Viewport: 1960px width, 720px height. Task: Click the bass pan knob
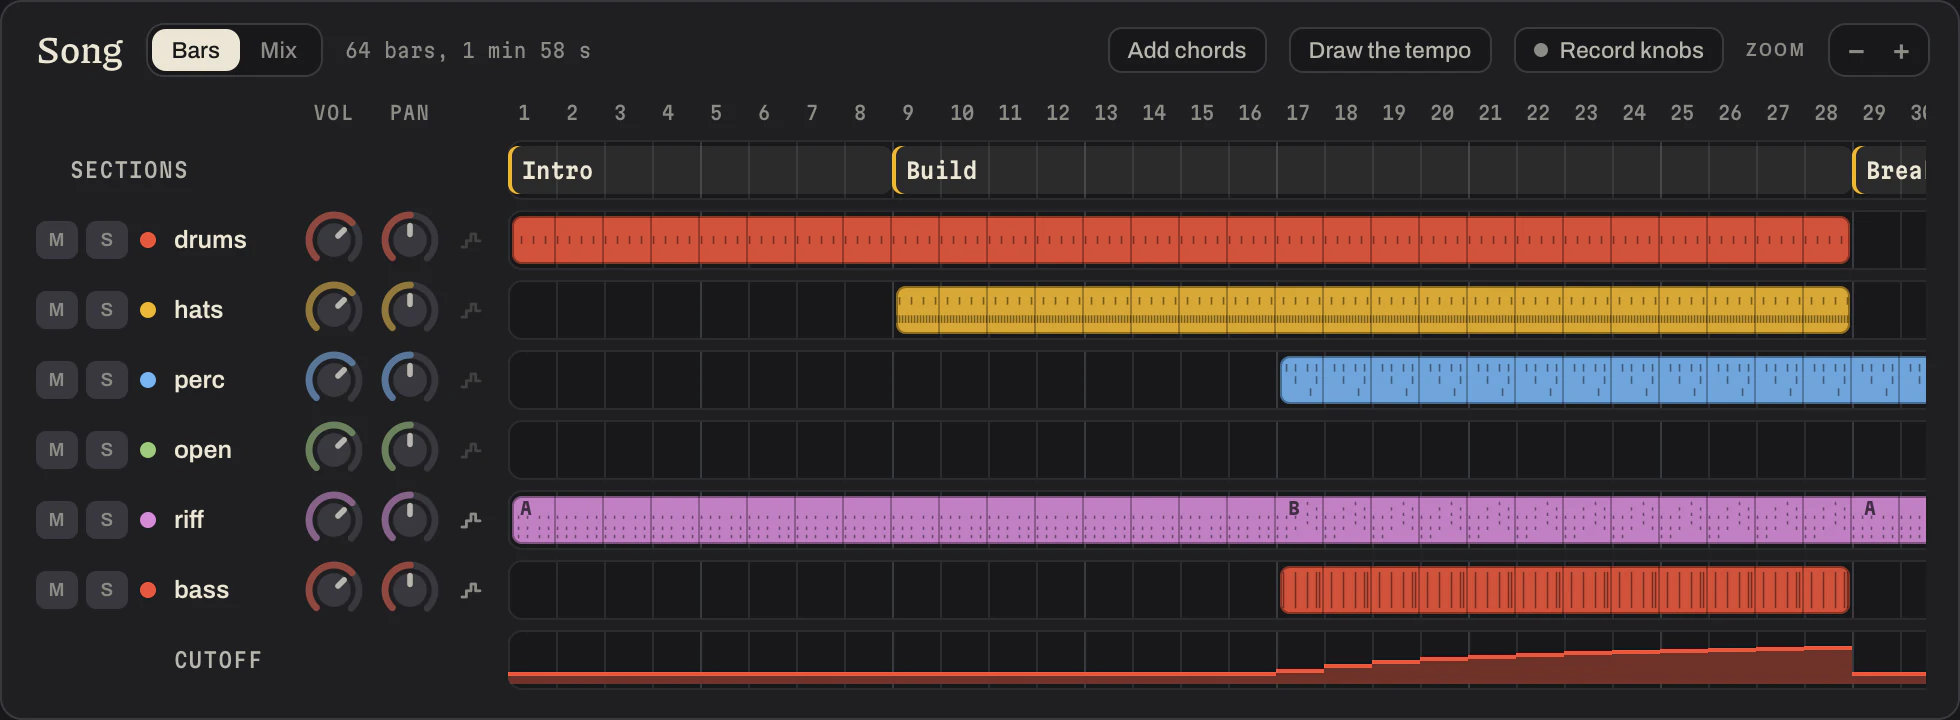coord(409,590)
